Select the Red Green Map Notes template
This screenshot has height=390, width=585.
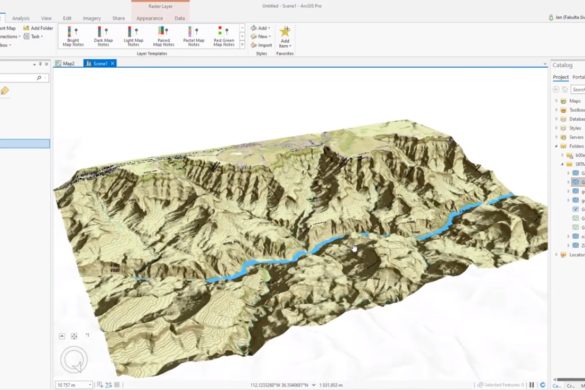point(224,36)
